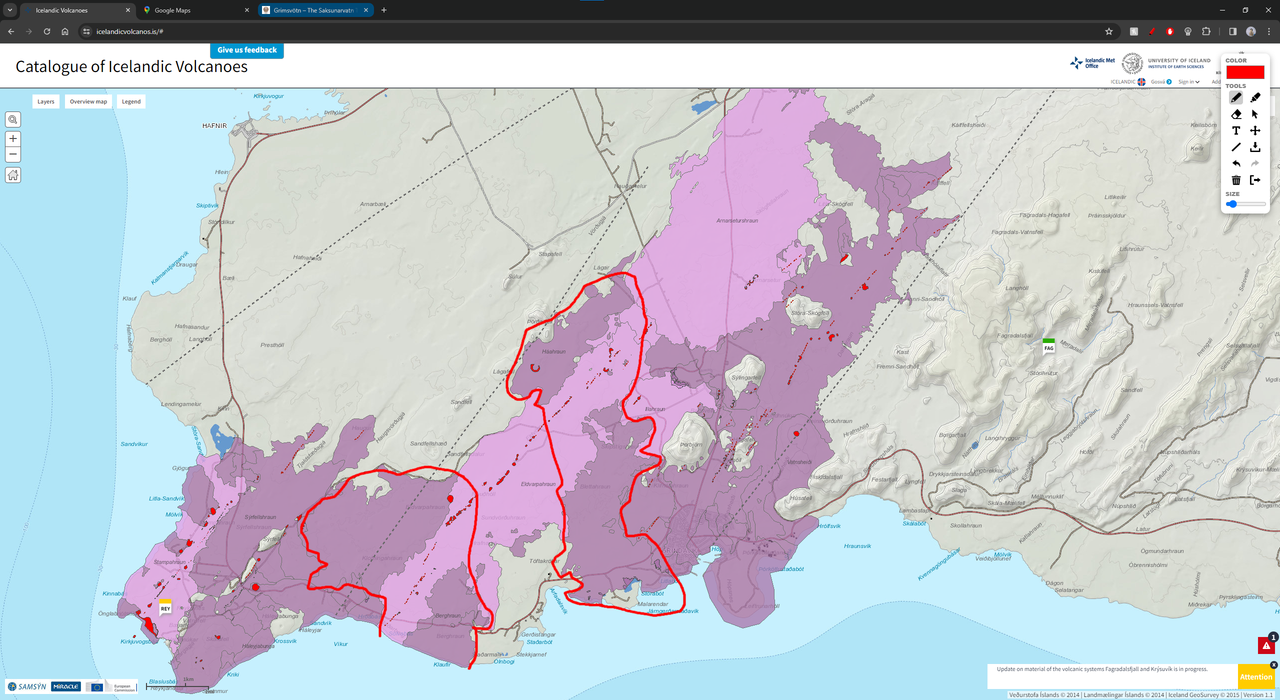Screen dimensions: 1280x700
Task: Close the Icelandic Volcanoes tab
Action: click(x=127, y=10)
